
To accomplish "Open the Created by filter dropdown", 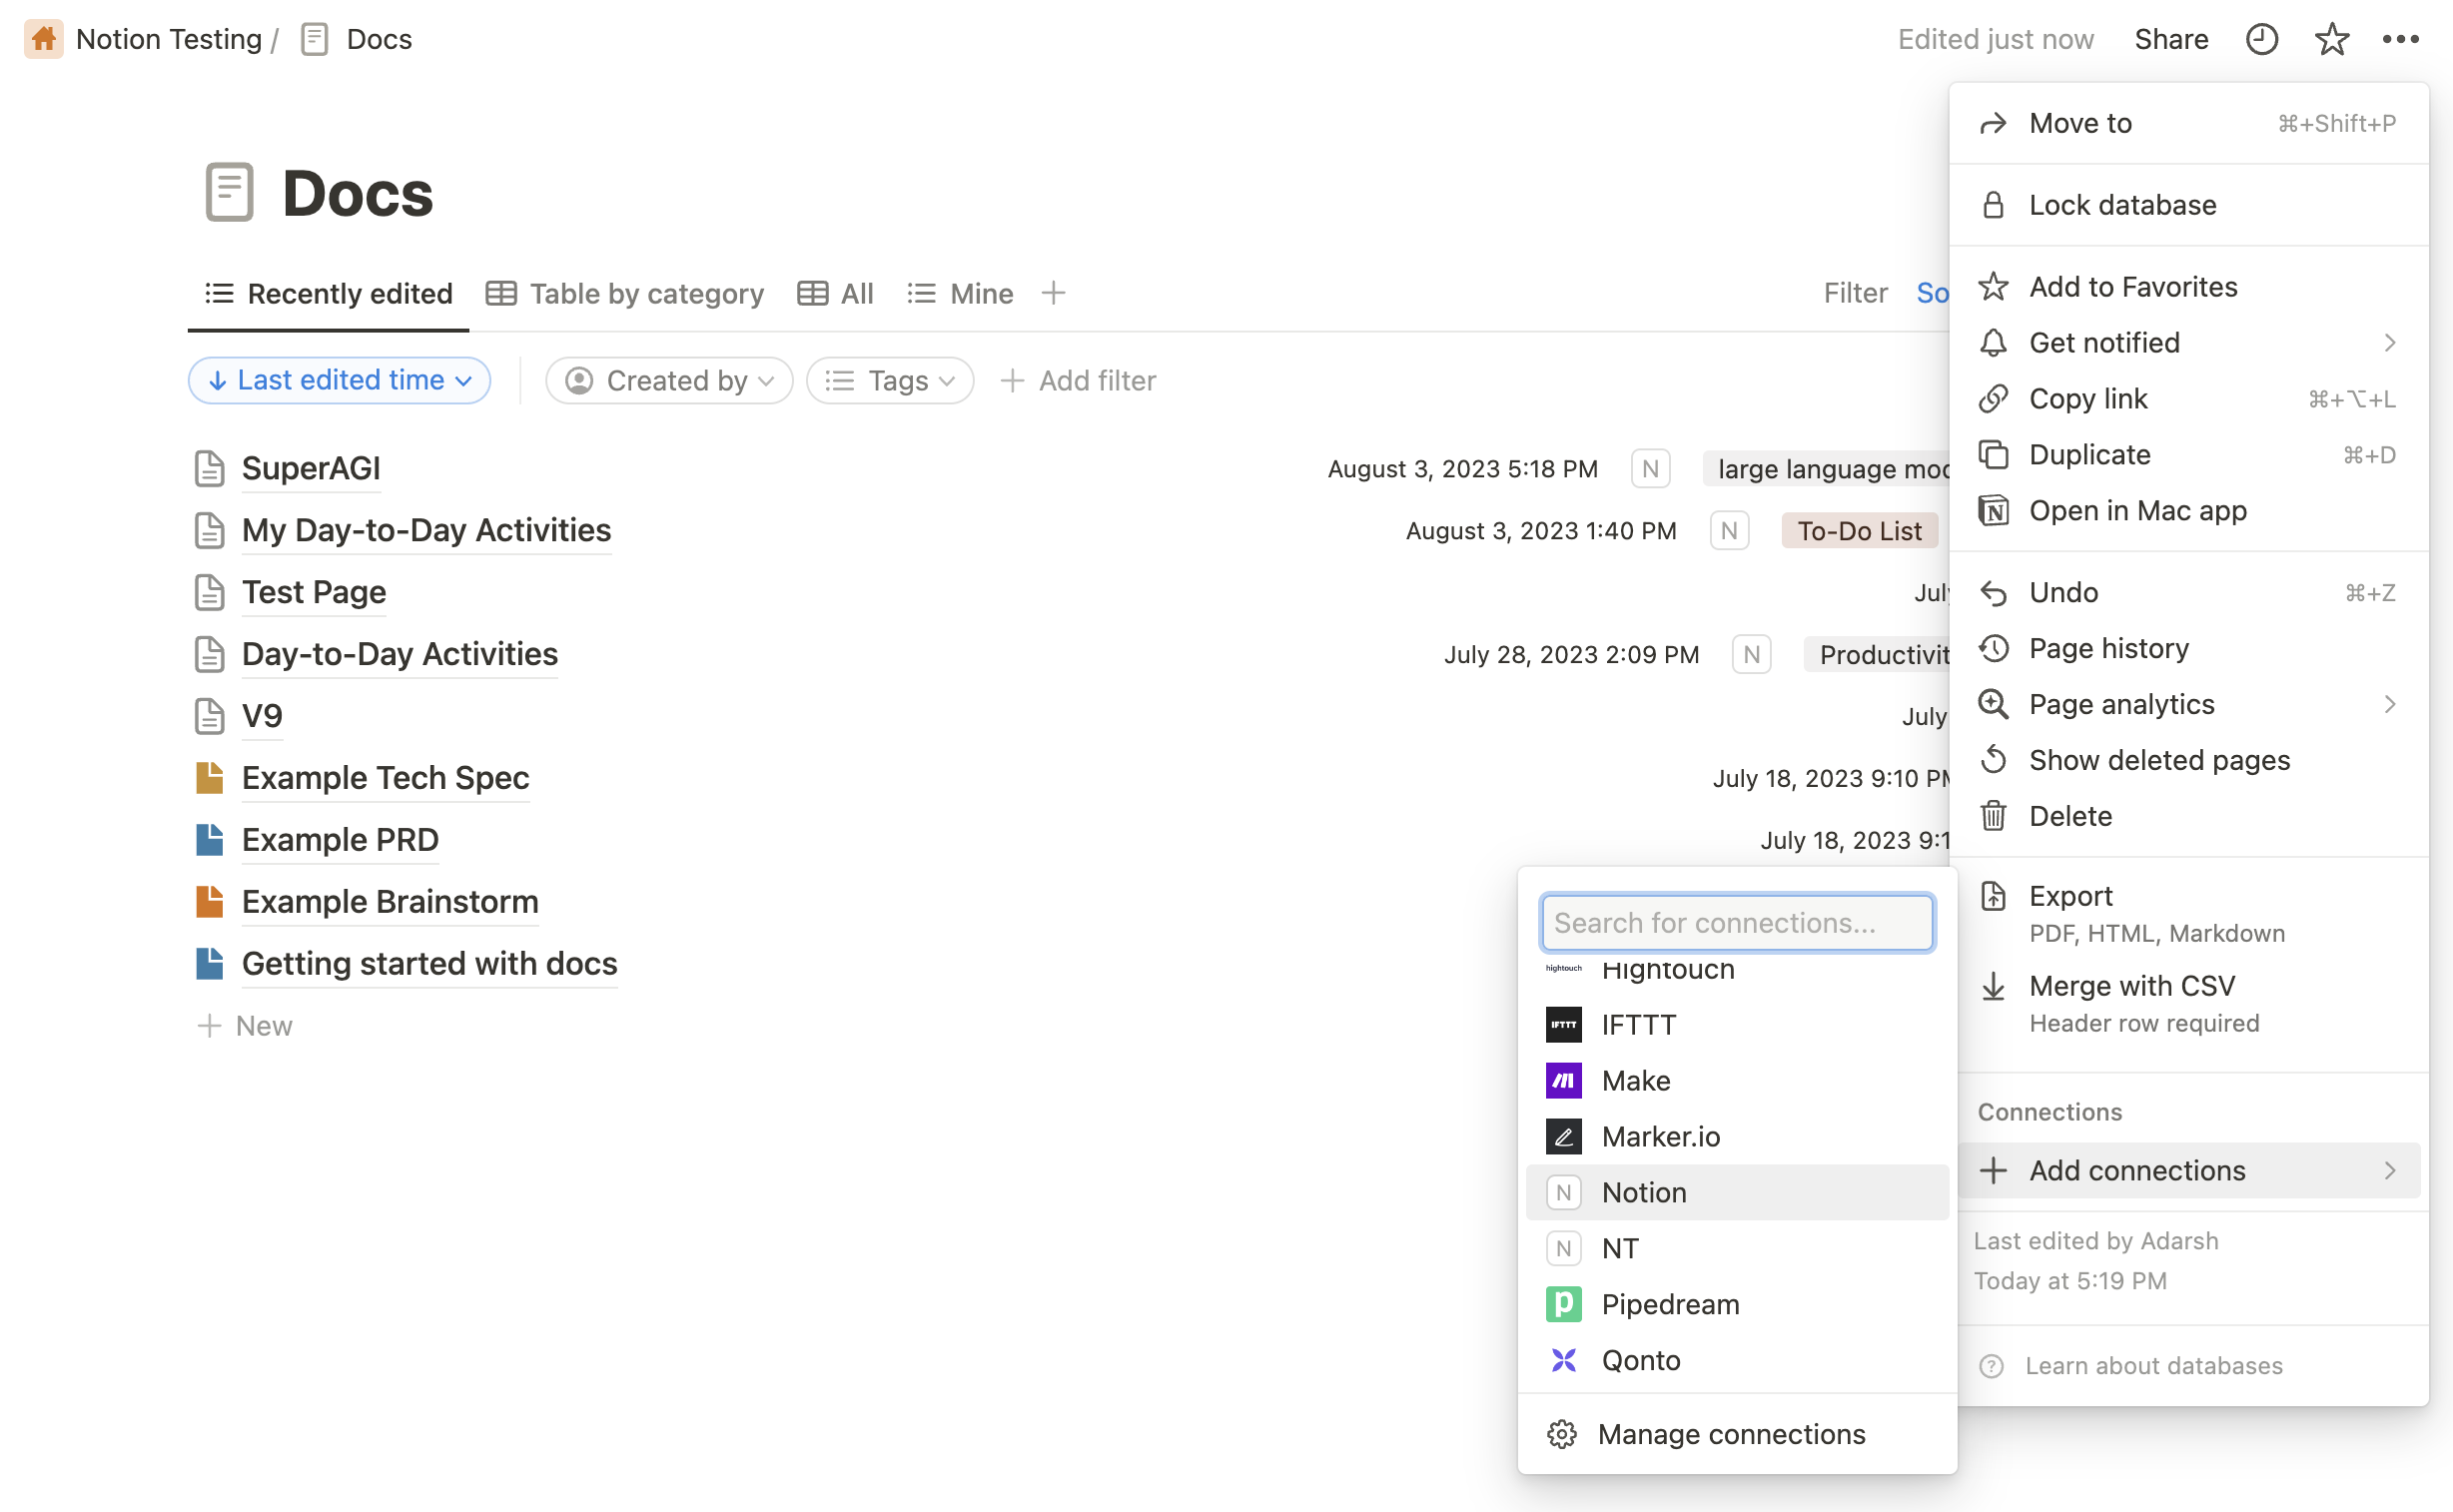I will coord(669,380).
